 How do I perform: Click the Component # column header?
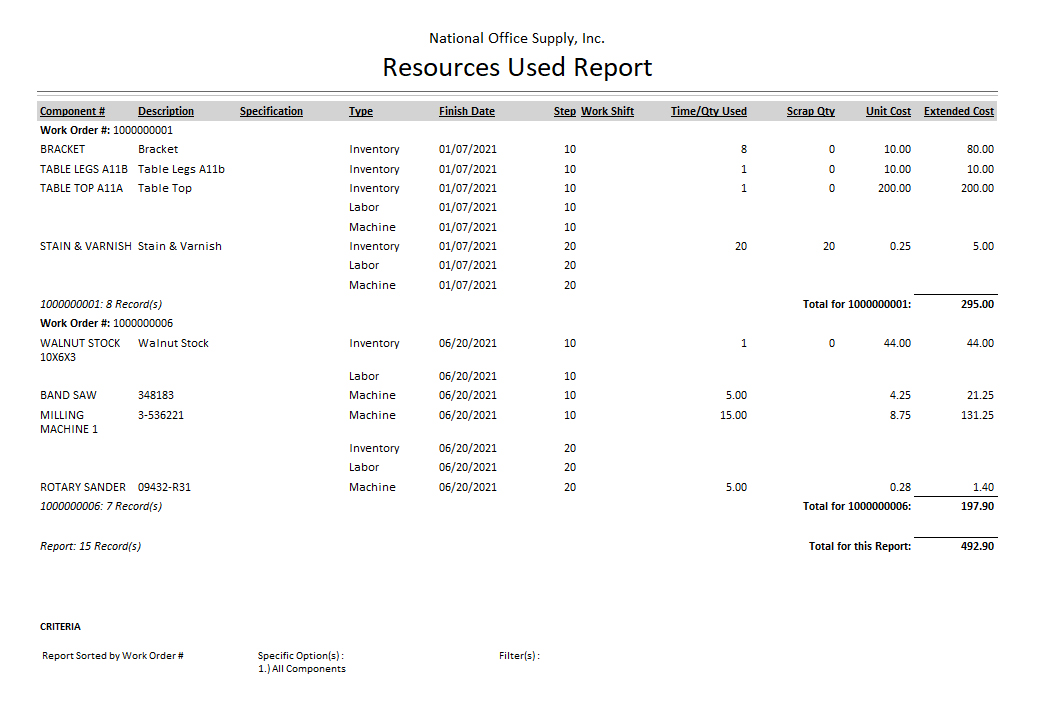pyautogui.click(x=72, y=111)
